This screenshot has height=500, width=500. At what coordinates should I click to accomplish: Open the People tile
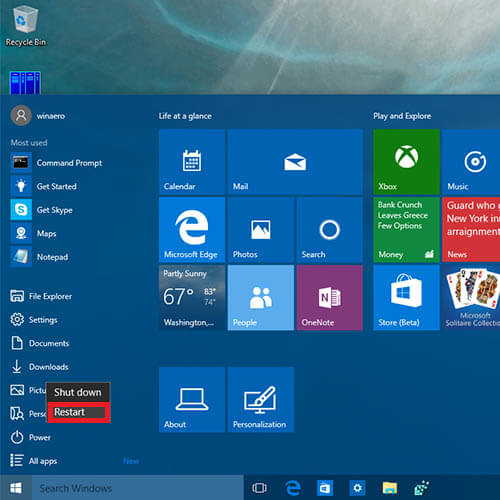pos(261,298)
